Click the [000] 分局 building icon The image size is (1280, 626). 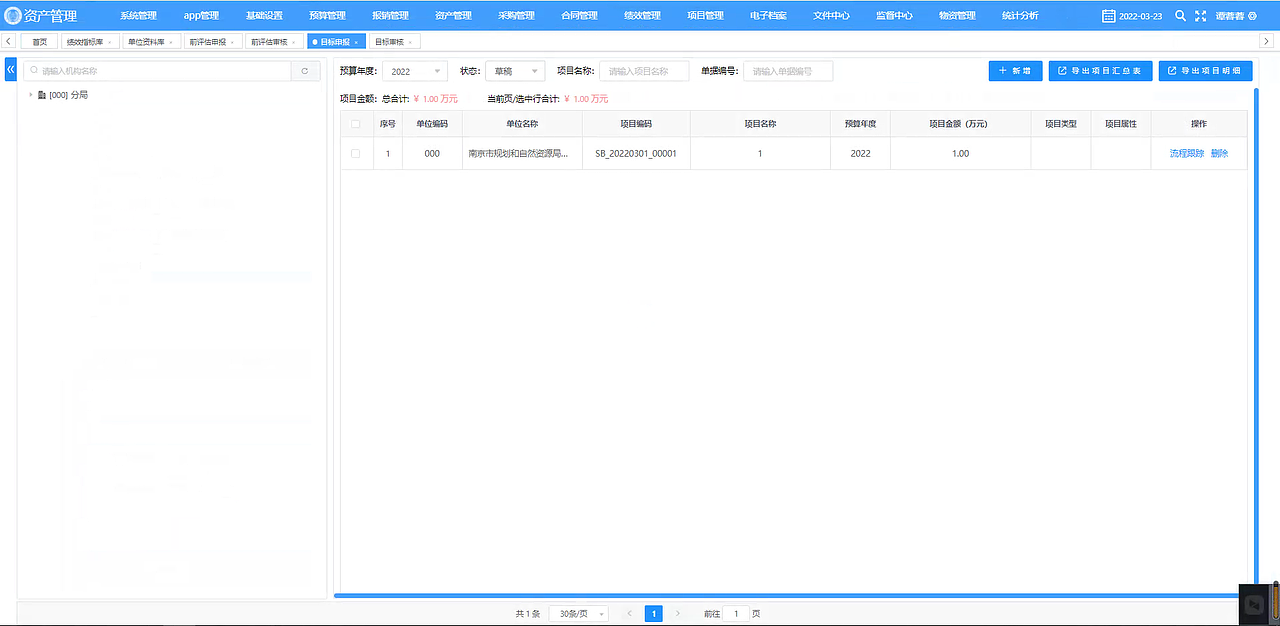pos(41,95)
